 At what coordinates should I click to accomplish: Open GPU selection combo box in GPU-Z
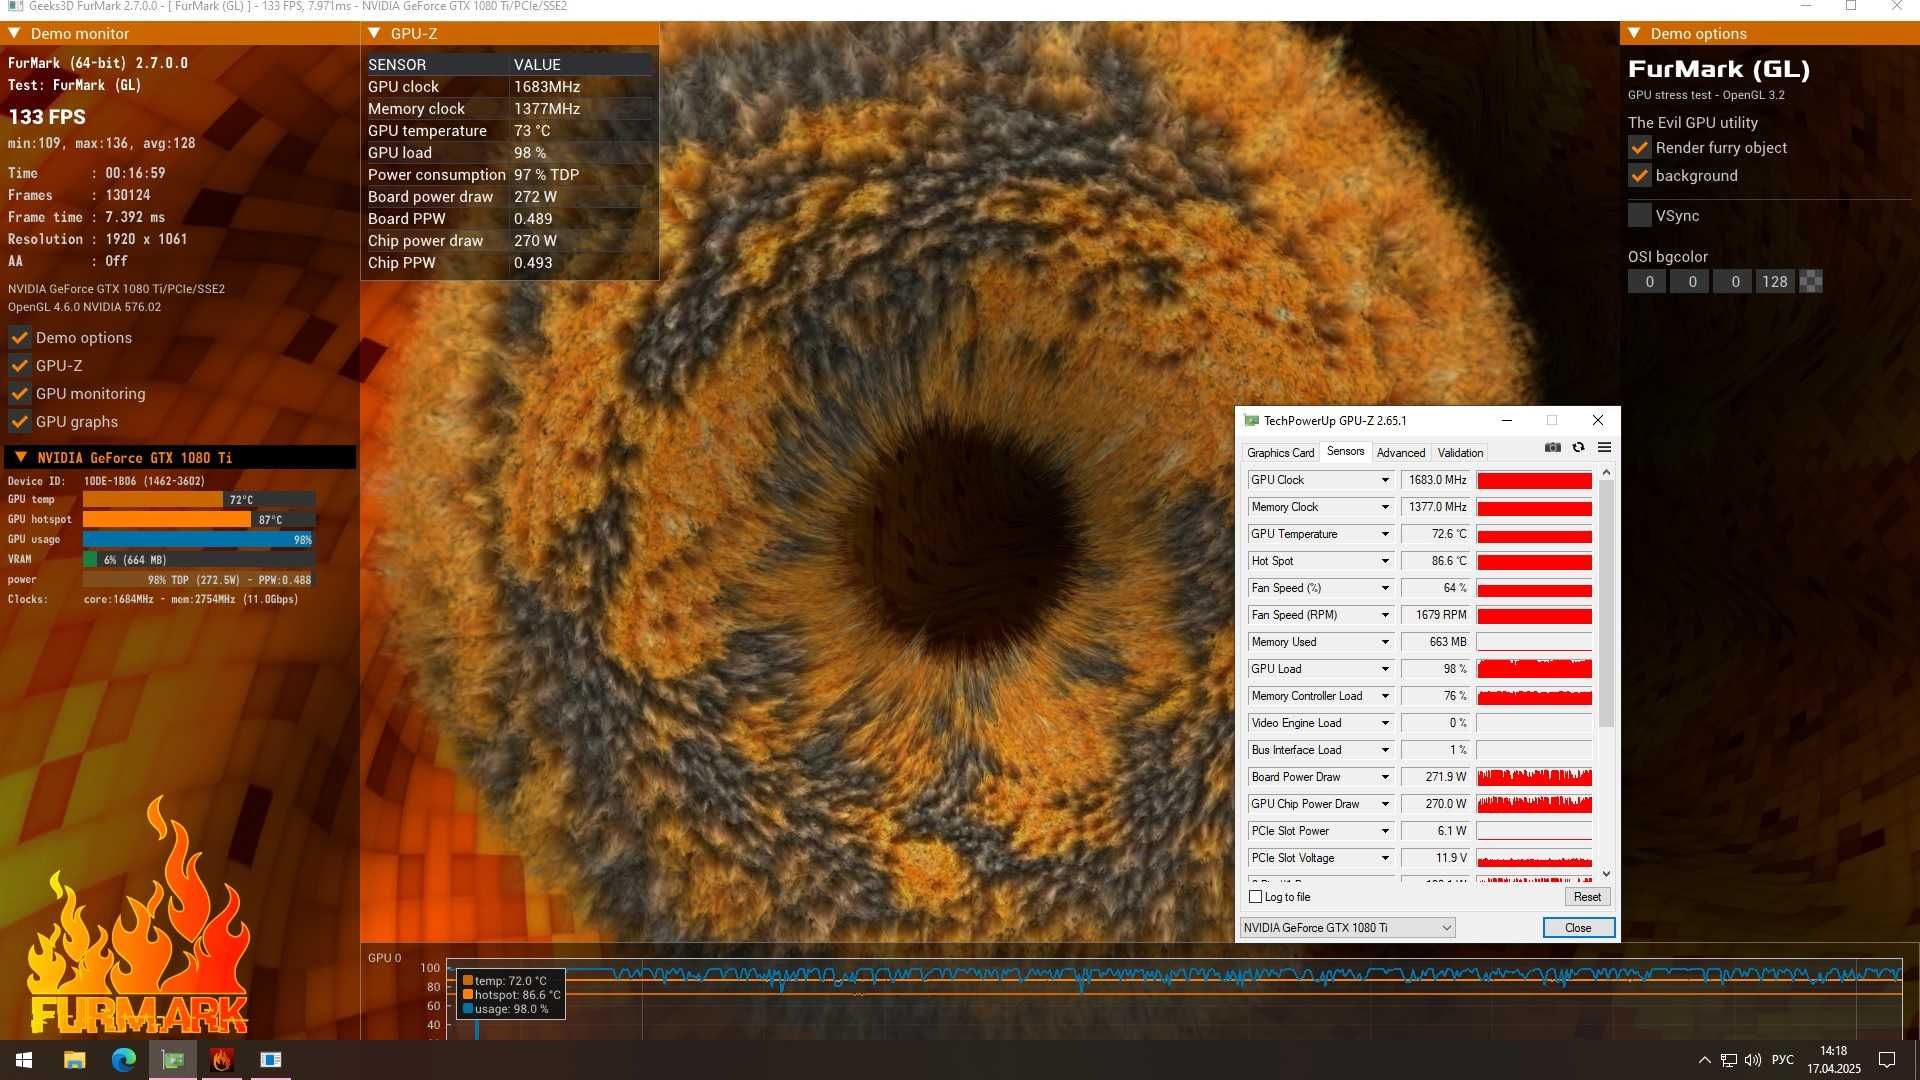tap(1347, 928)
